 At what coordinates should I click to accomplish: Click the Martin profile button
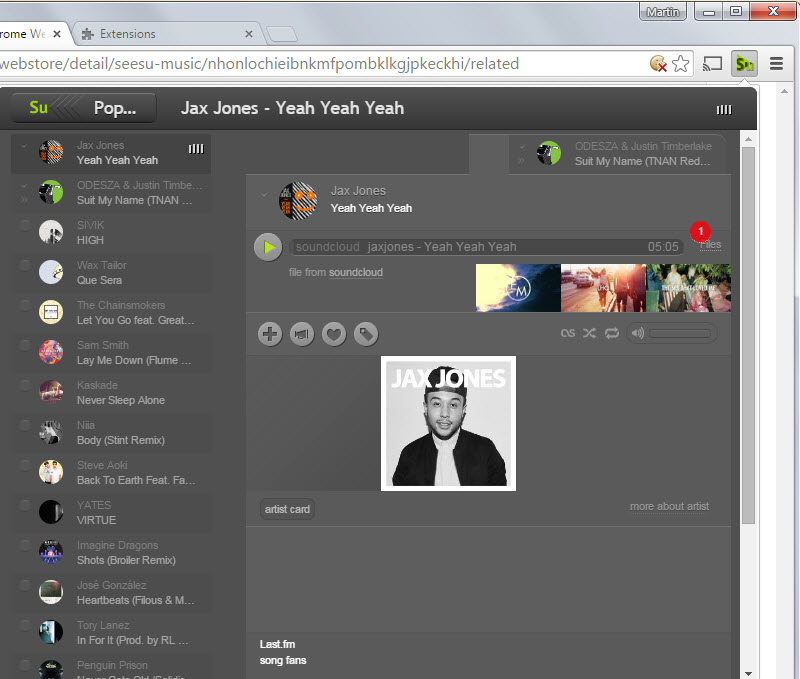pos(663,12)
